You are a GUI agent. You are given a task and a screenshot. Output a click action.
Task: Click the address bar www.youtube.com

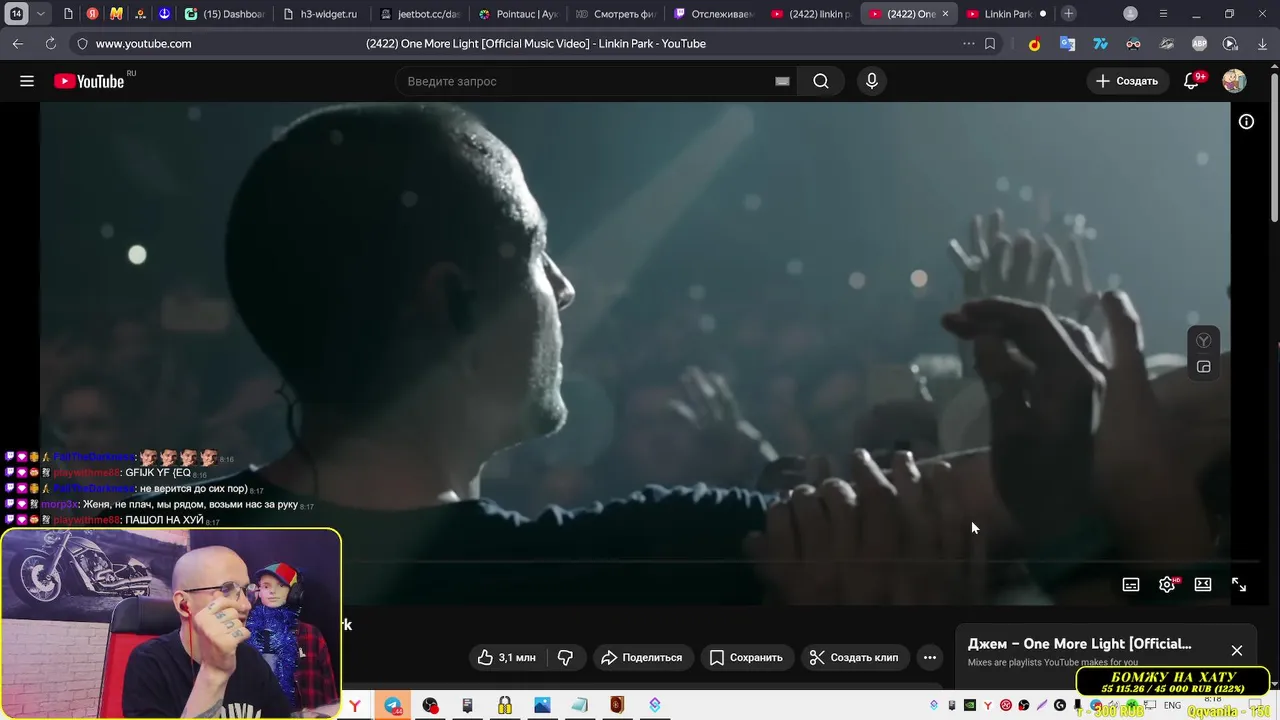(143, 44)
